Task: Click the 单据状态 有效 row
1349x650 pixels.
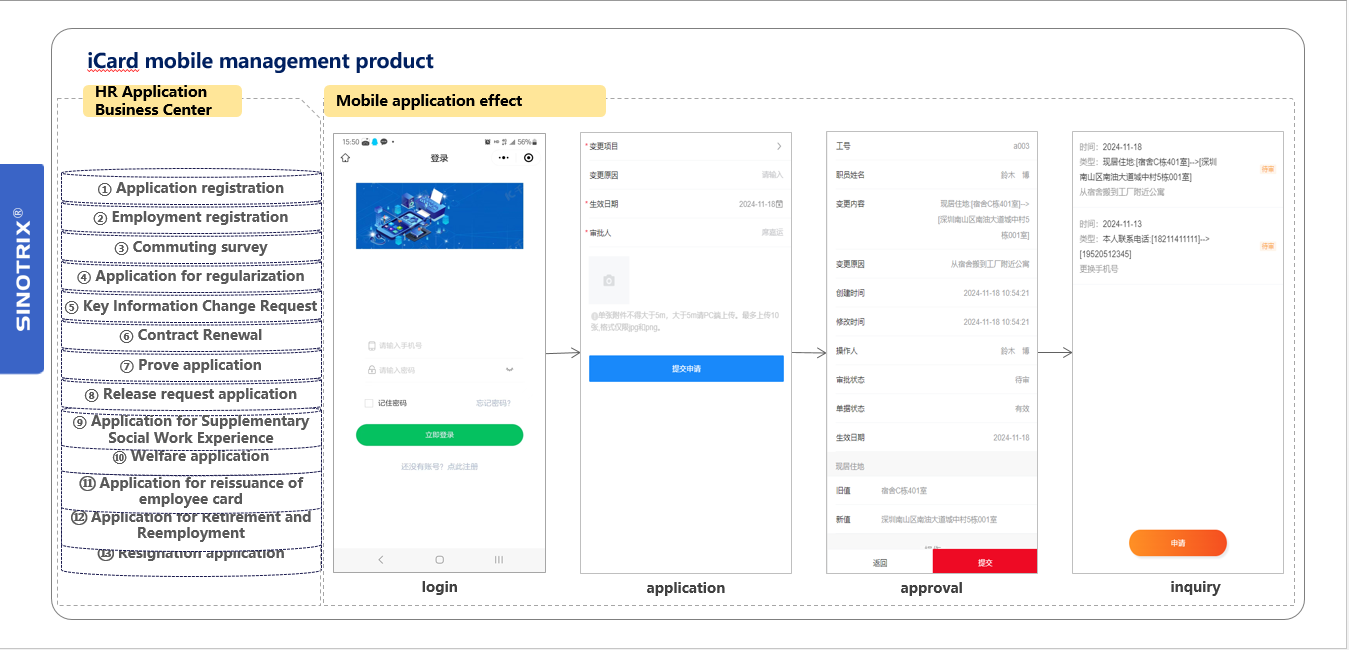Action: coord(932,409)
